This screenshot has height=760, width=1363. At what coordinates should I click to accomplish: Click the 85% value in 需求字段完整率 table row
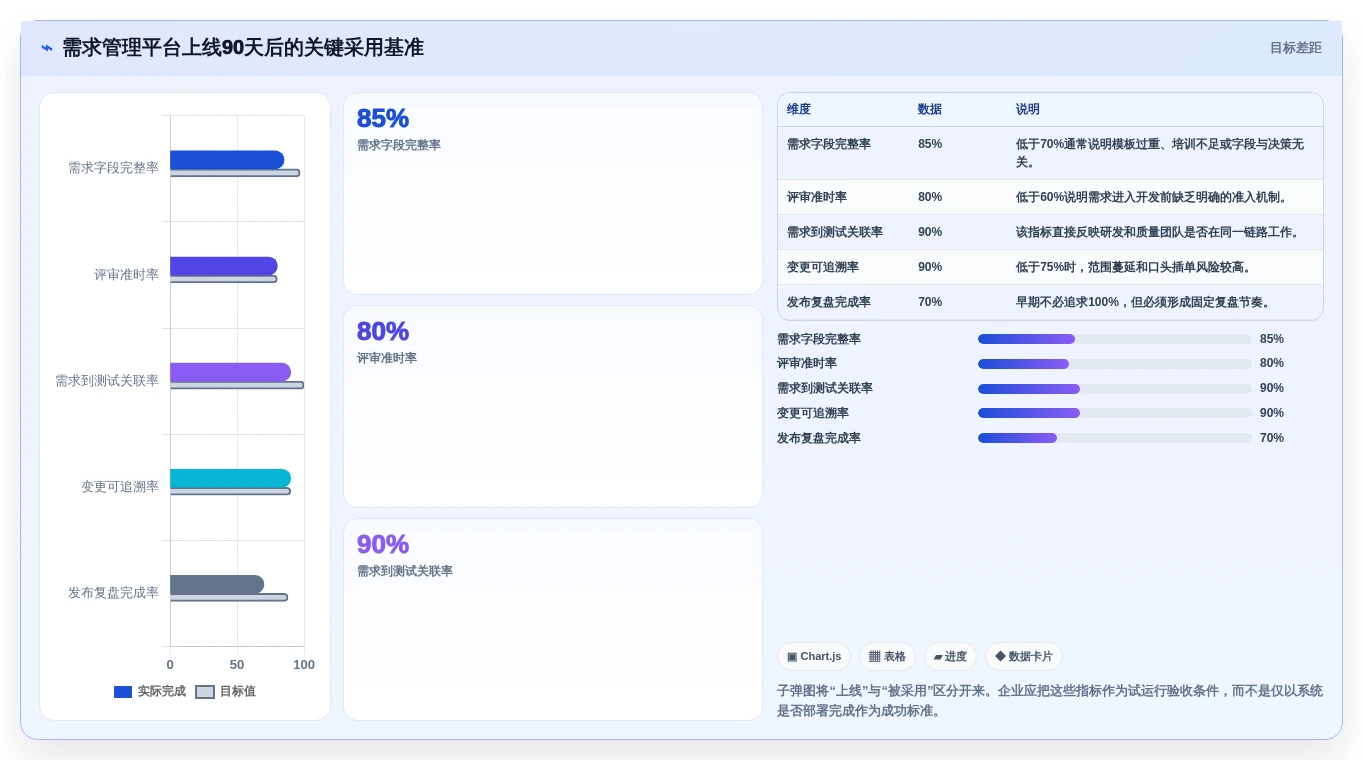(930, 144)
